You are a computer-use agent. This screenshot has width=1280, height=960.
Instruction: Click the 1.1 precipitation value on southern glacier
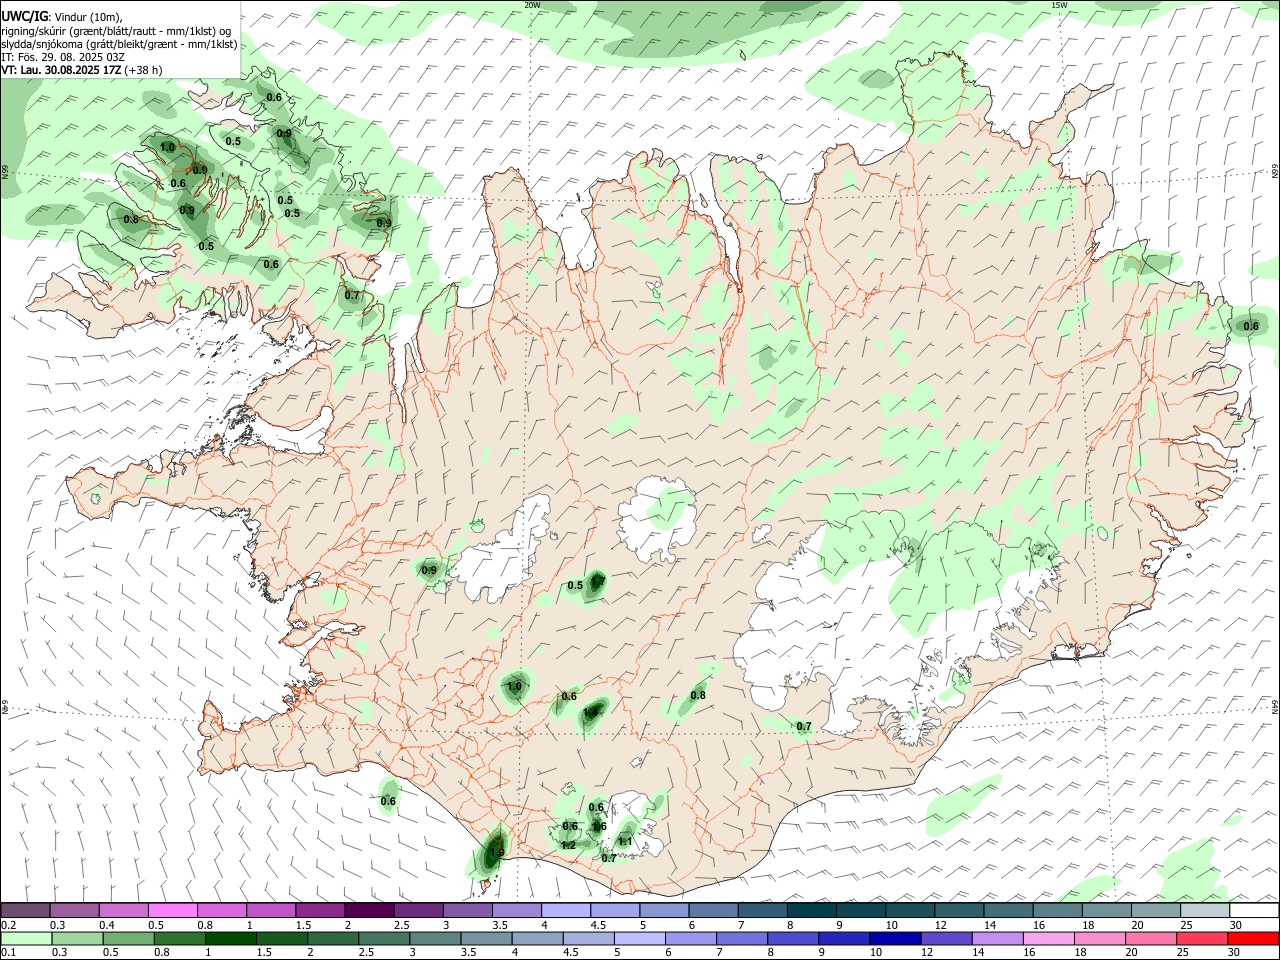[x=625, y=842]
